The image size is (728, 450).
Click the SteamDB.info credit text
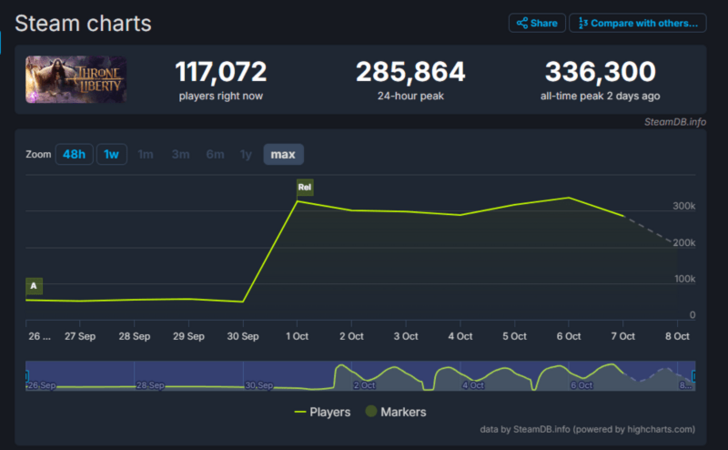pos(675,122)
